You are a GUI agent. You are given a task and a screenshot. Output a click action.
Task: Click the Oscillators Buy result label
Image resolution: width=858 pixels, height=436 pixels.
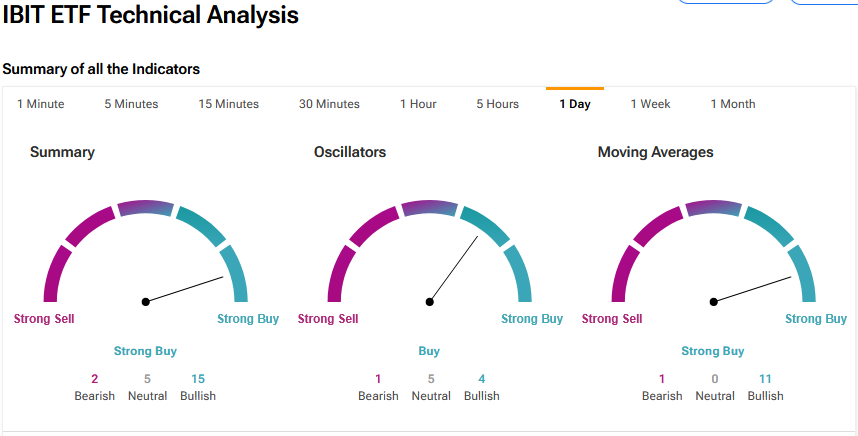point(429,351)
